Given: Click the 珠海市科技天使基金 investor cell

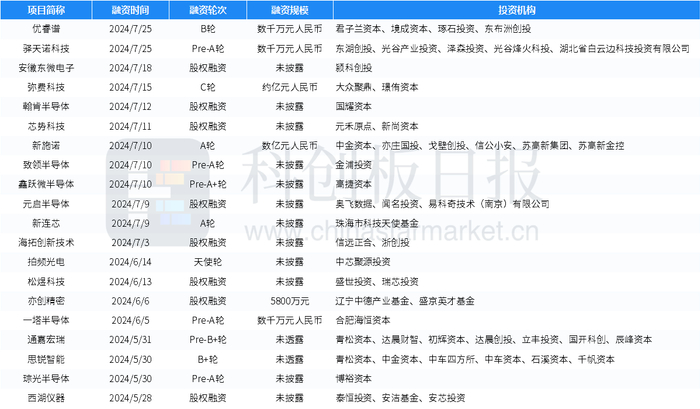Looking at the screenshot, I should 377,223.
